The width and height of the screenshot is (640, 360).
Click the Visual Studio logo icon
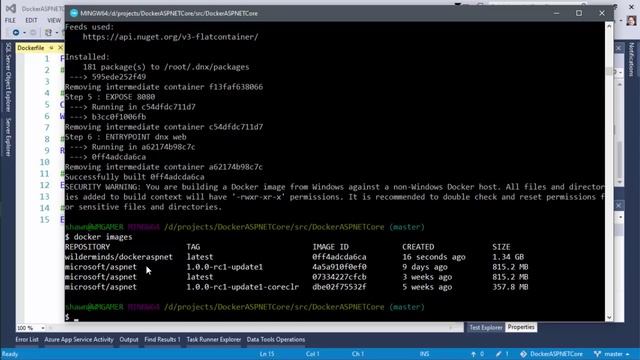click(11, 9)
